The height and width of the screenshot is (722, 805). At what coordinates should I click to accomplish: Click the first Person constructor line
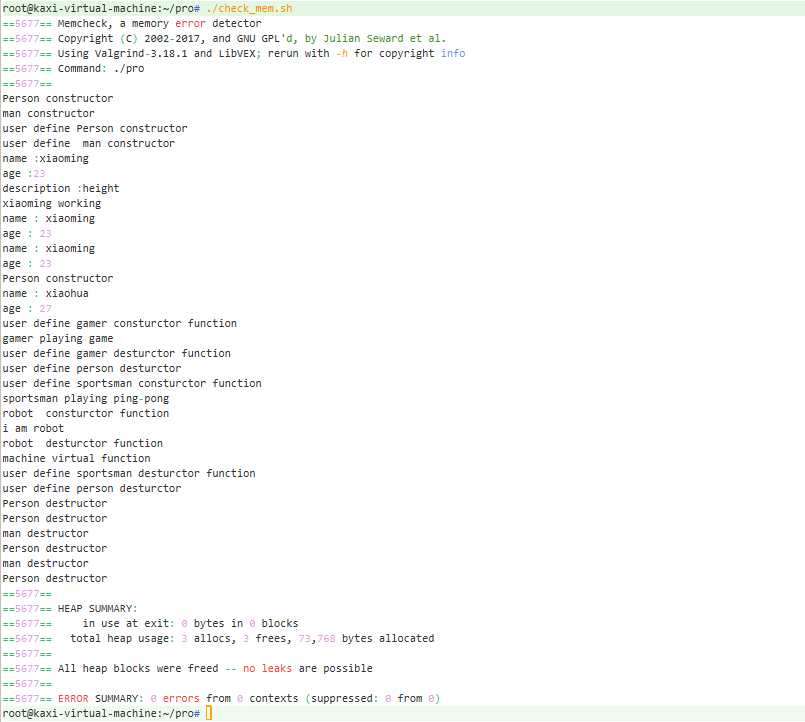(56, 98)
